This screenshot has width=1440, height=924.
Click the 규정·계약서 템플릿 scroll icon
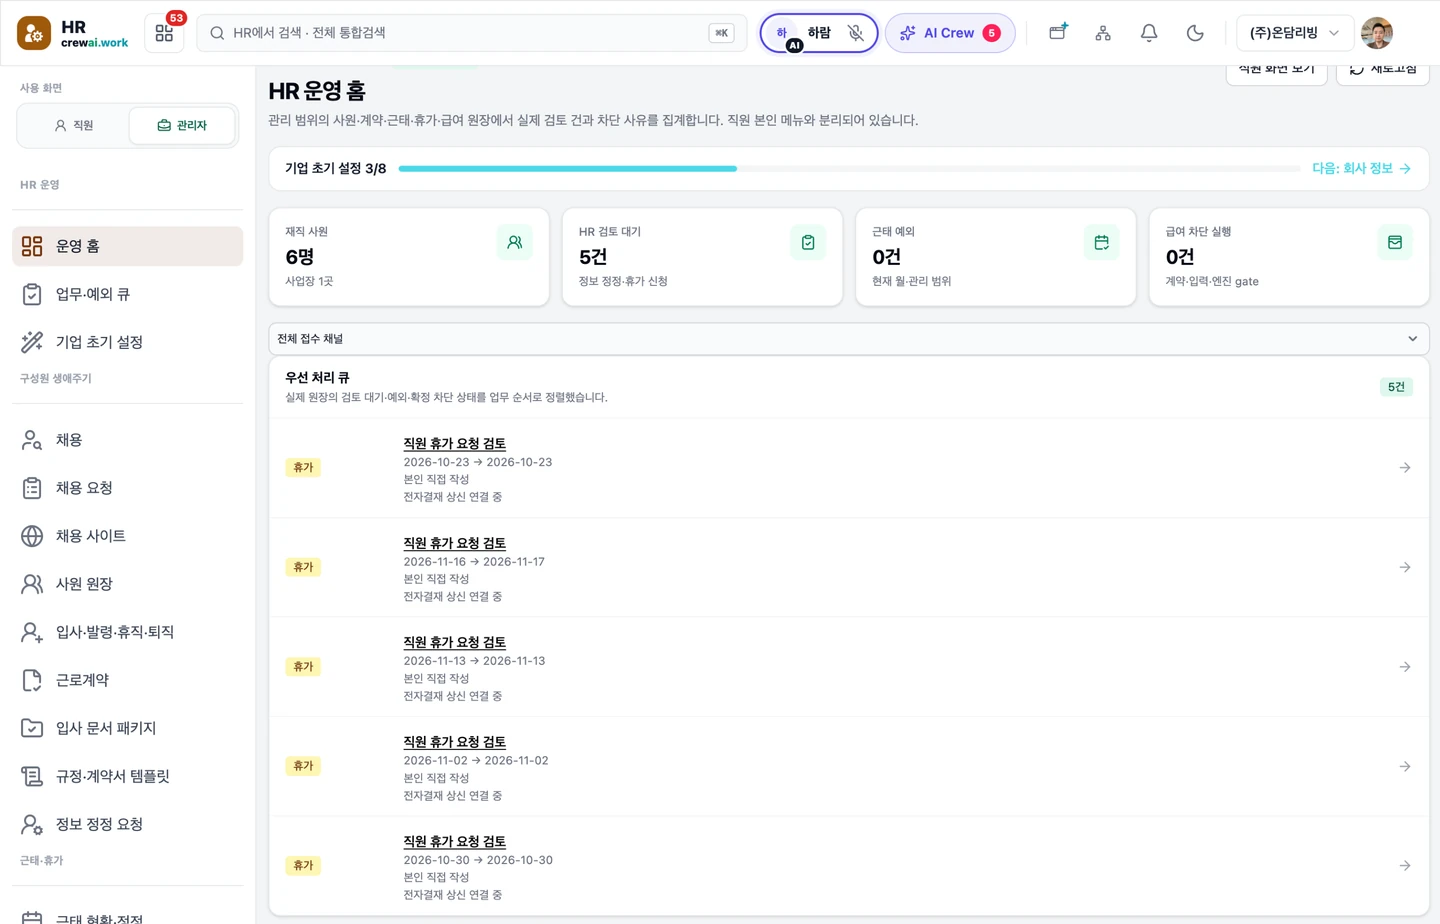click(32, 776)
